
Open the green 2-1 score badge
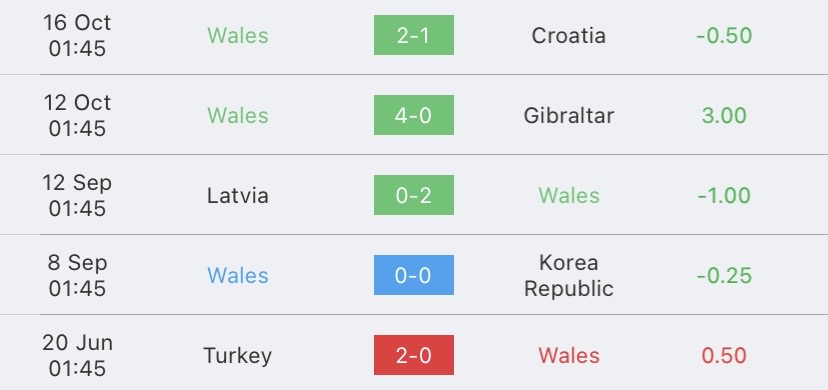pos(413,35)
